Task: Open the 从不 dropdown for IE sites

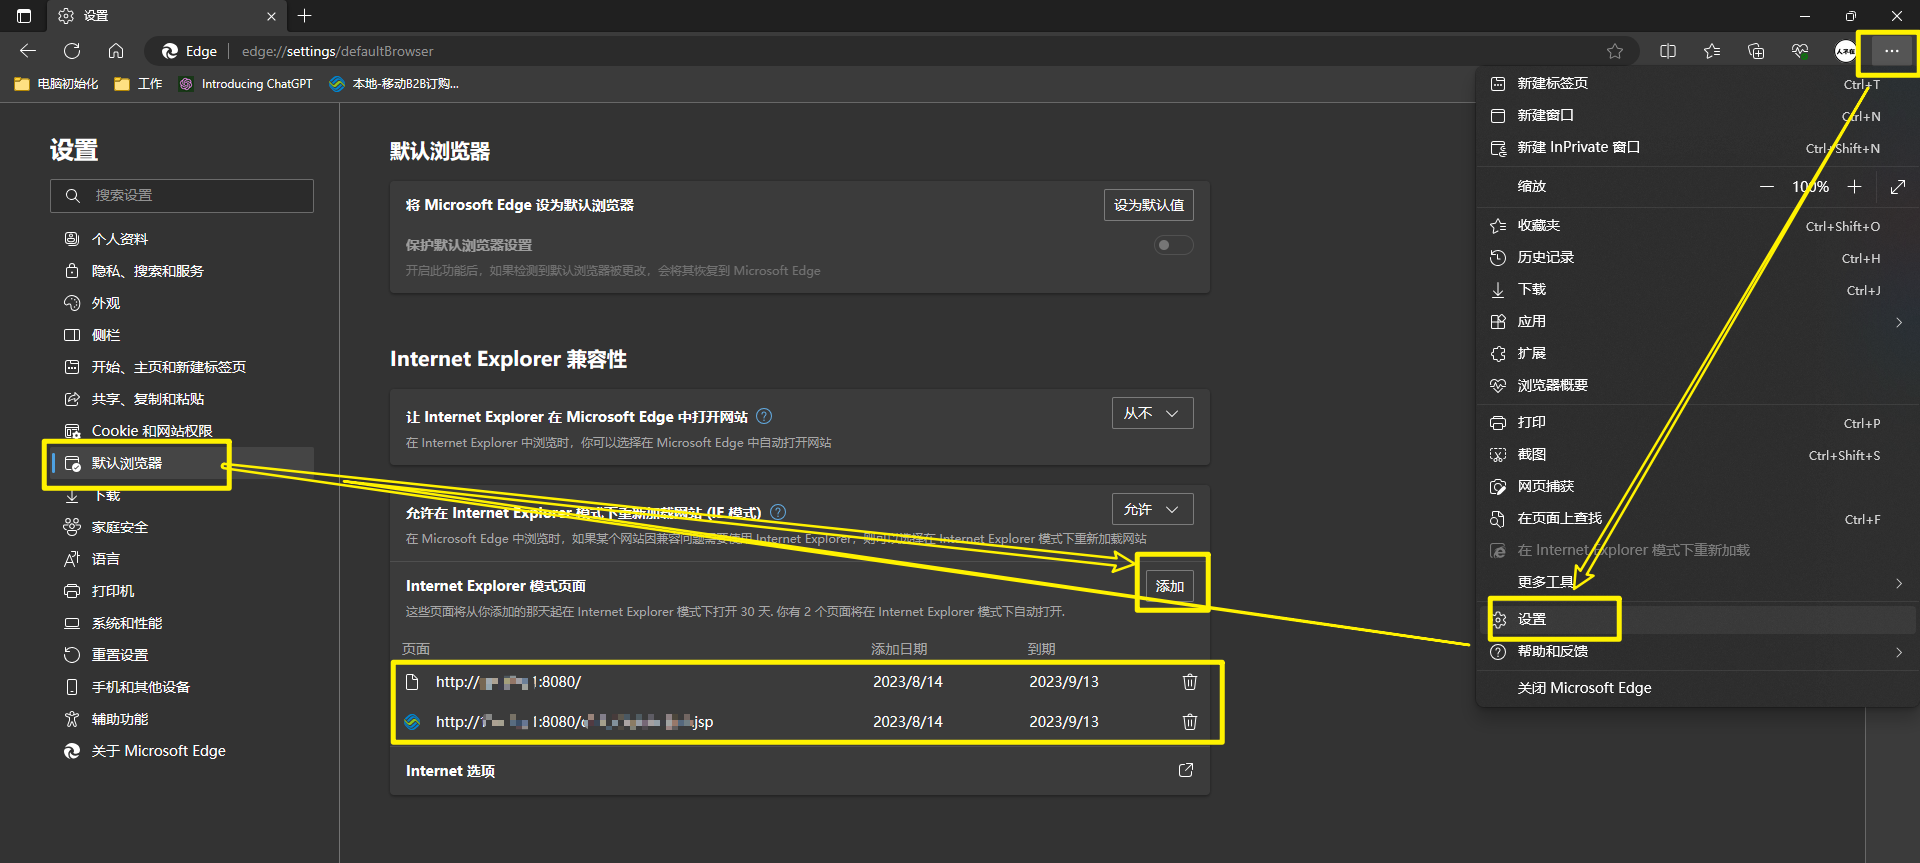Action: point(1152,413)
